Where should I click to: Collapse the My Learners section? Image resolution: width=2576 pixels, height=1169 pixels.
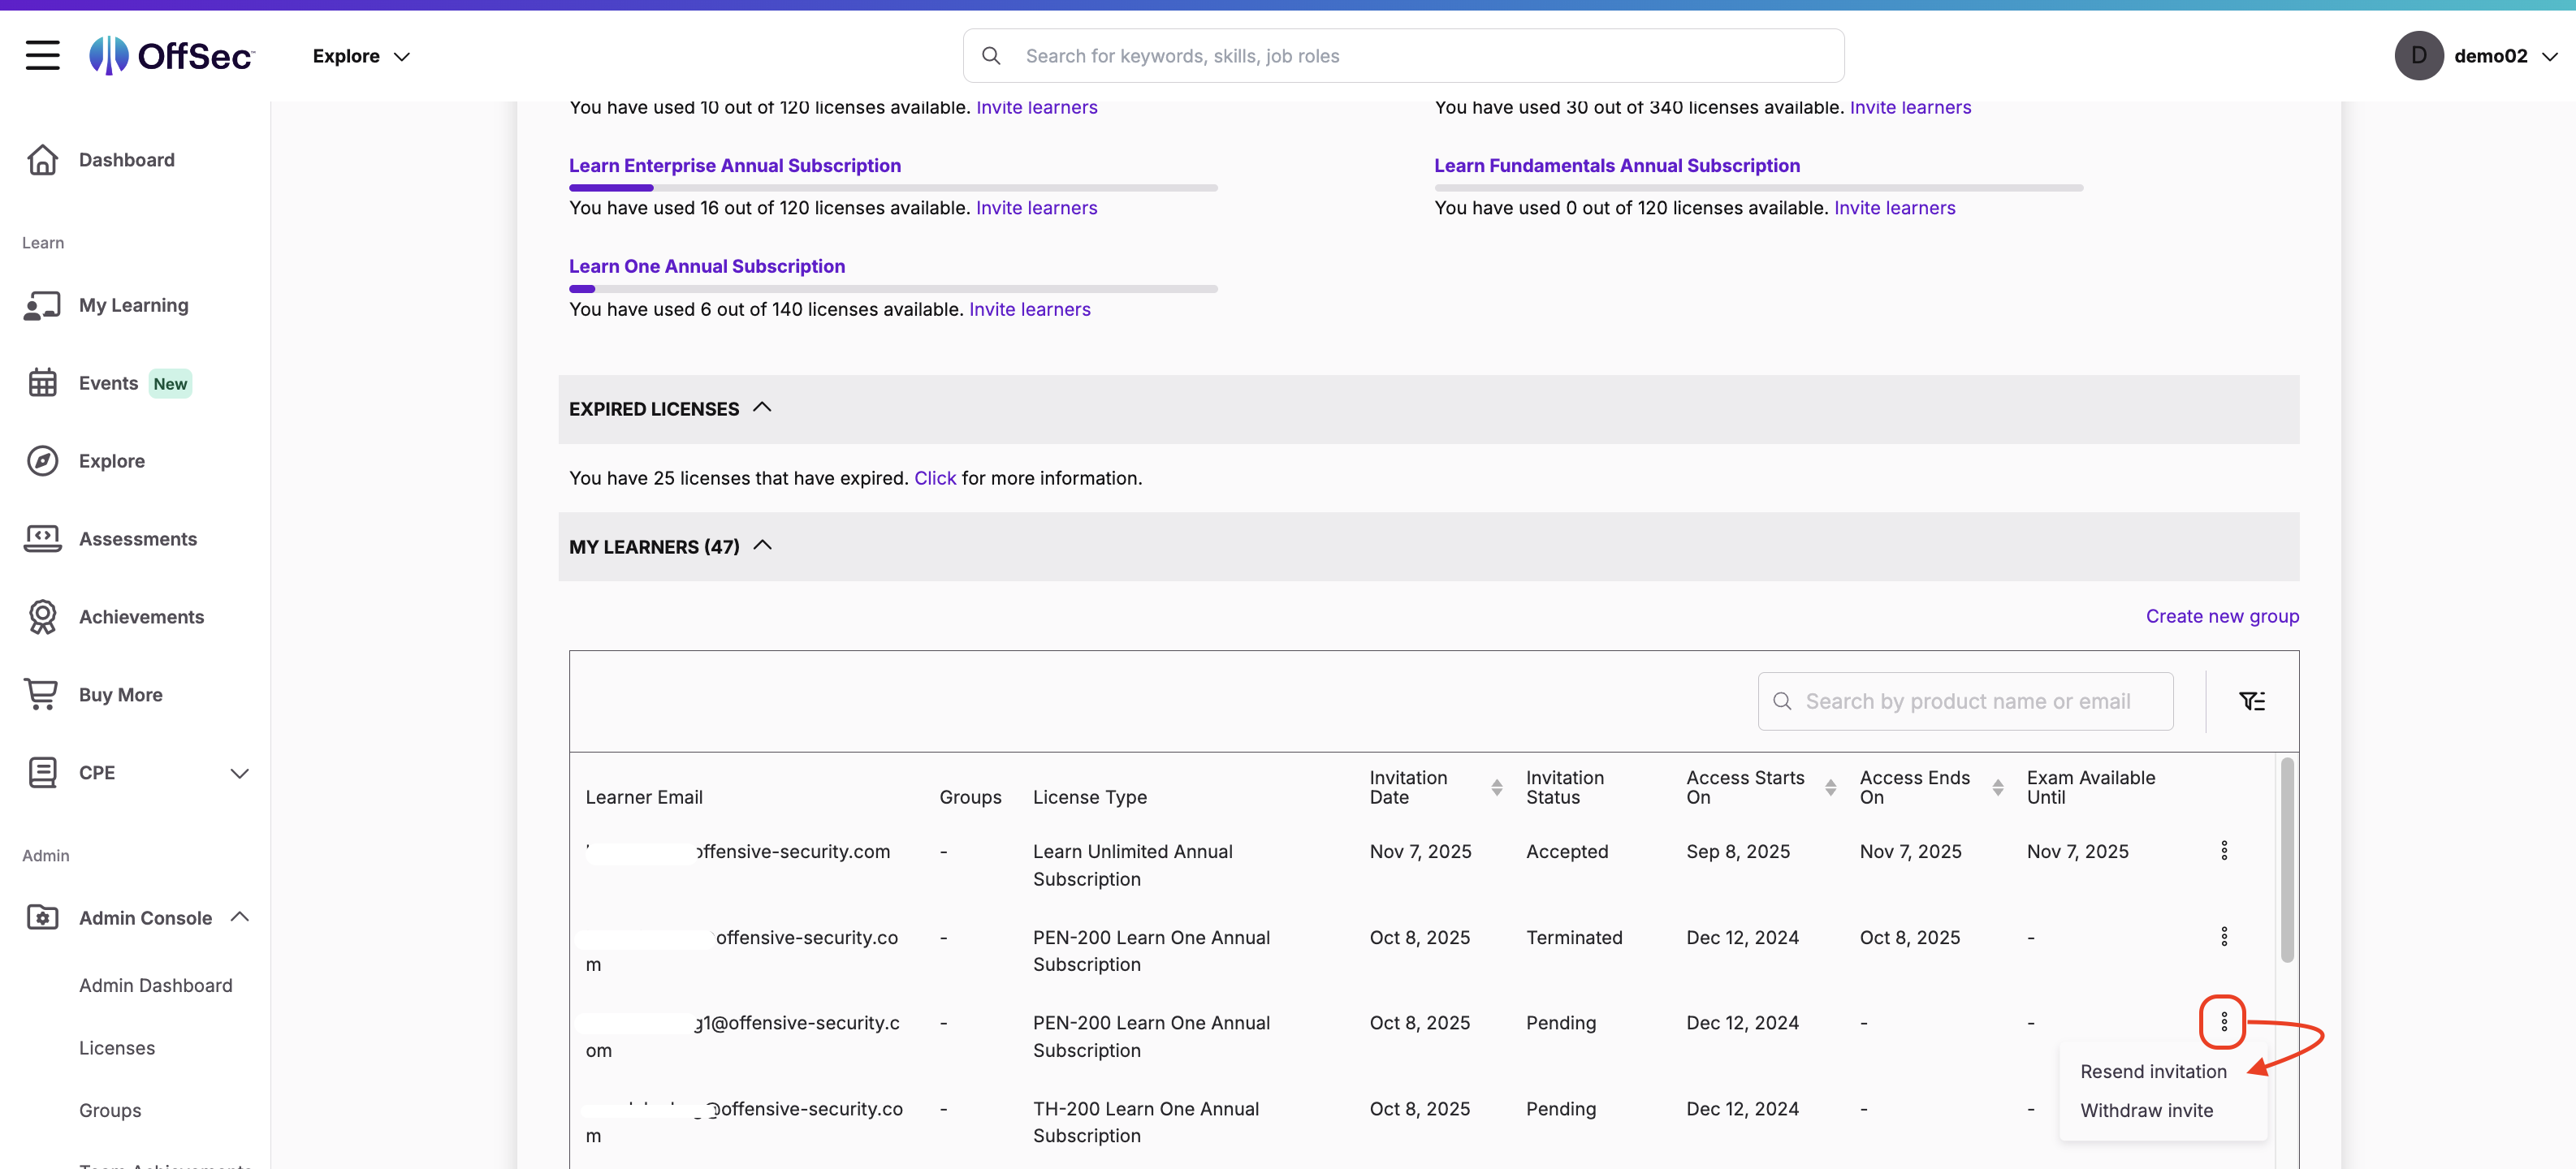click(762, 546)
